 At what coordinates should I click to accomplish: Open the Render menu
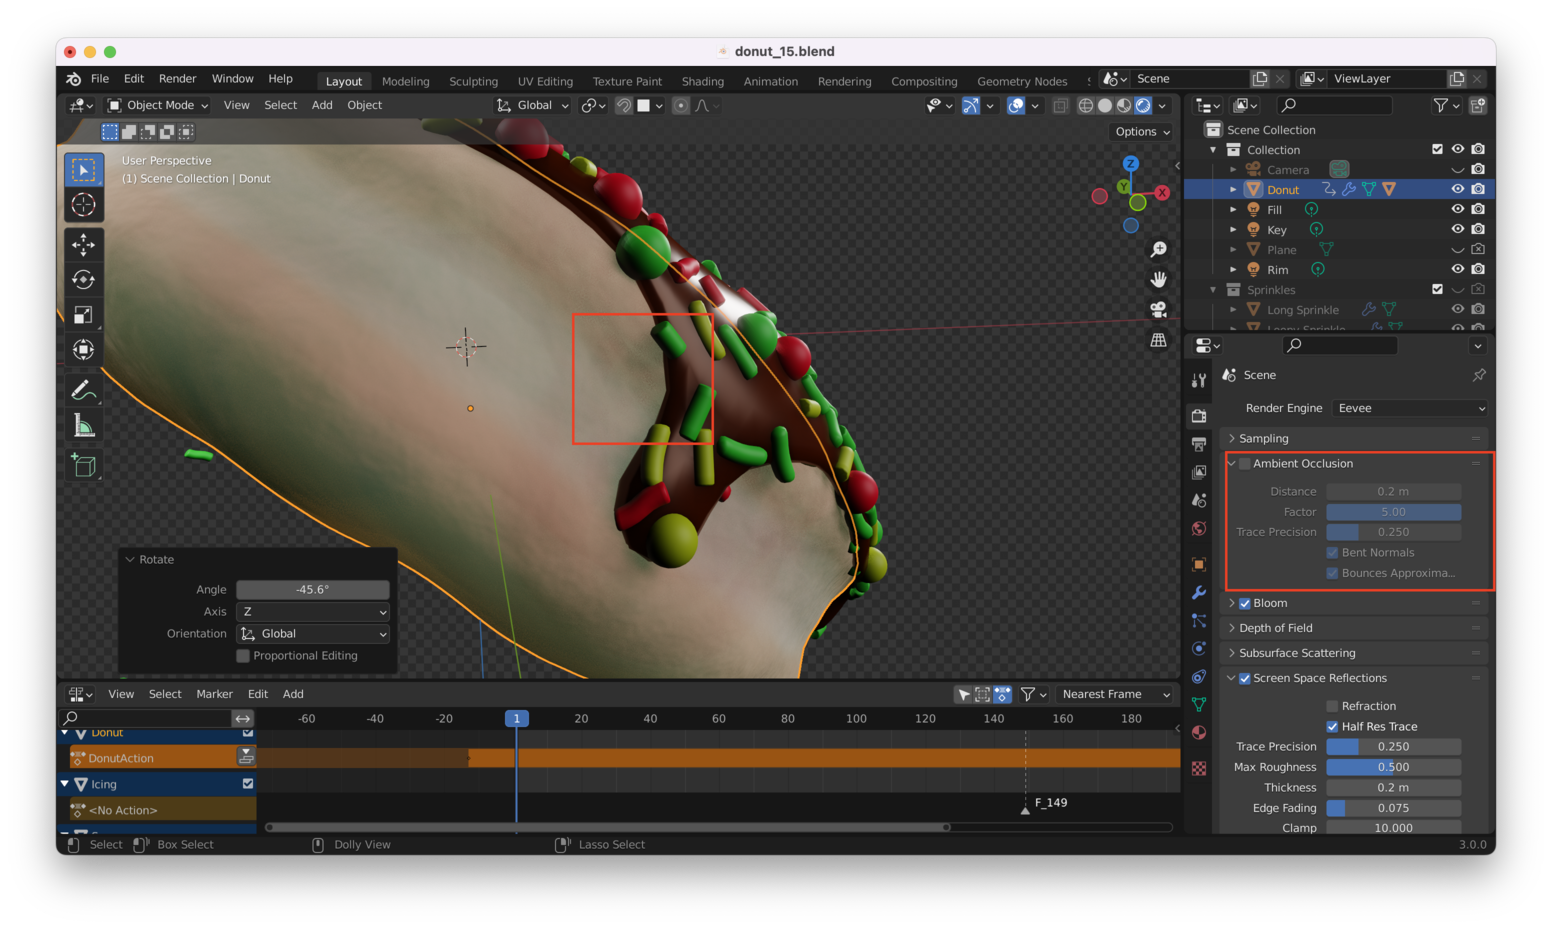point(177,79)
